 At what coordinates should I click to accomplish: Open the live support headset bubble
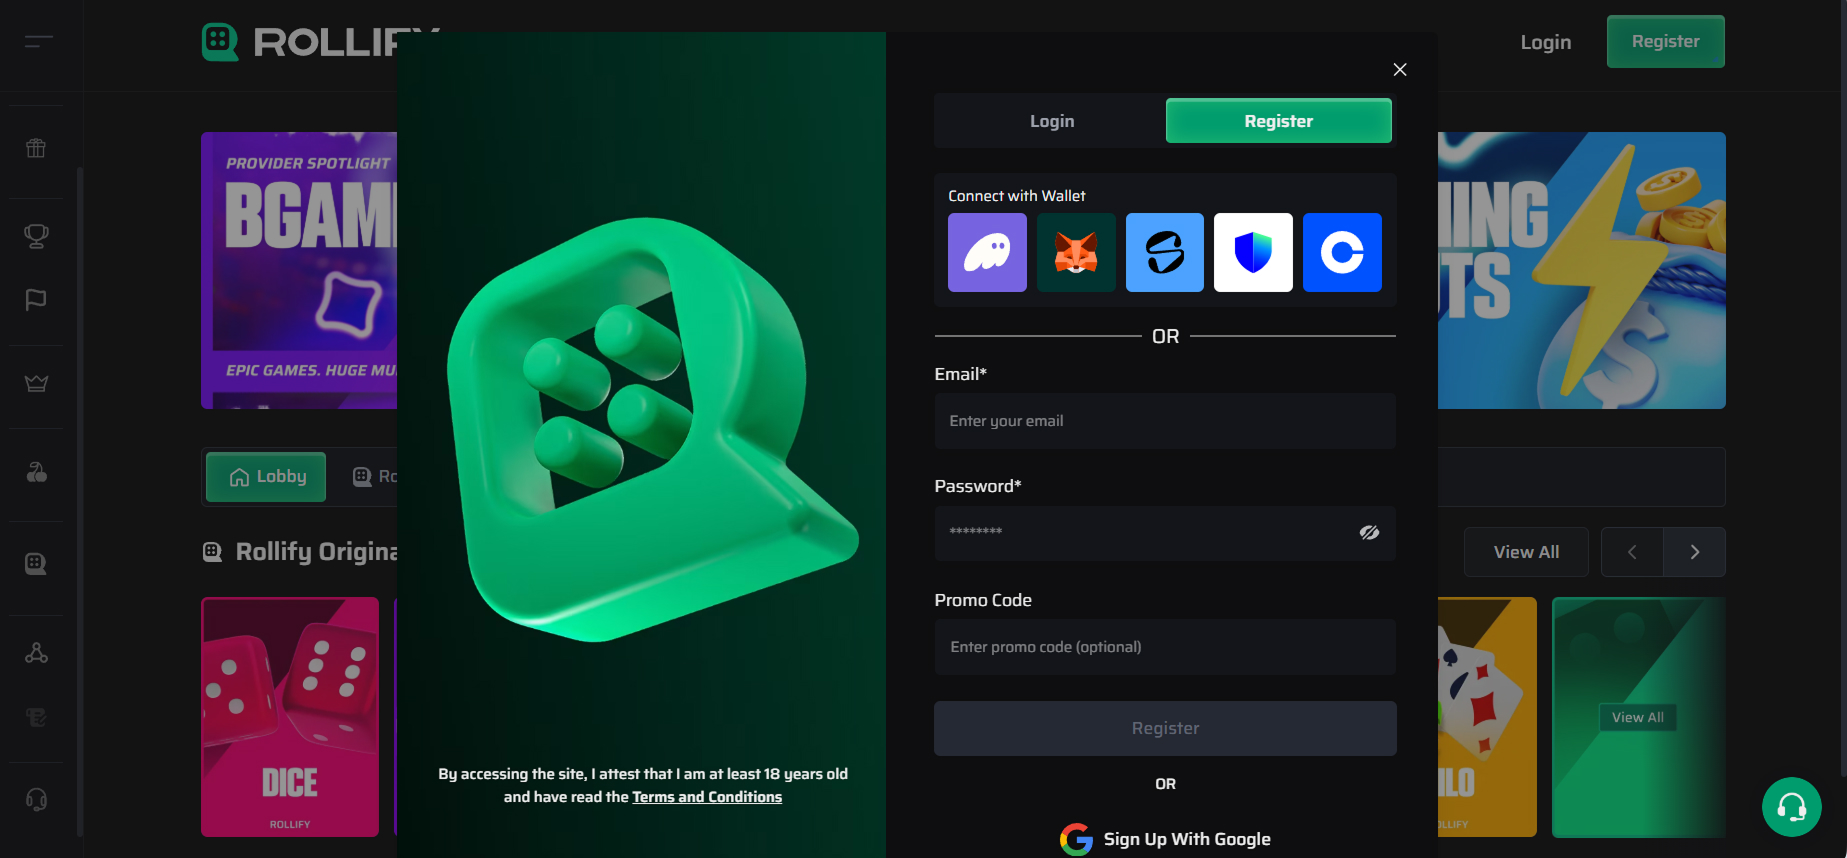point(1791,807)
